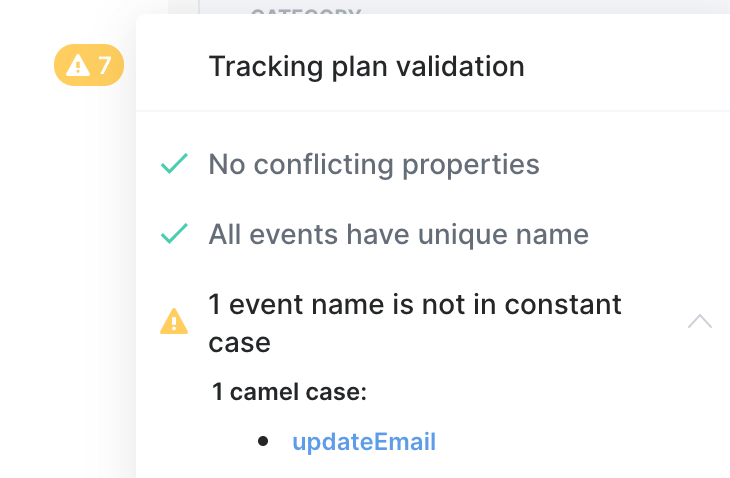Click the word 'case' wrapped onto second line

[239, 343]
